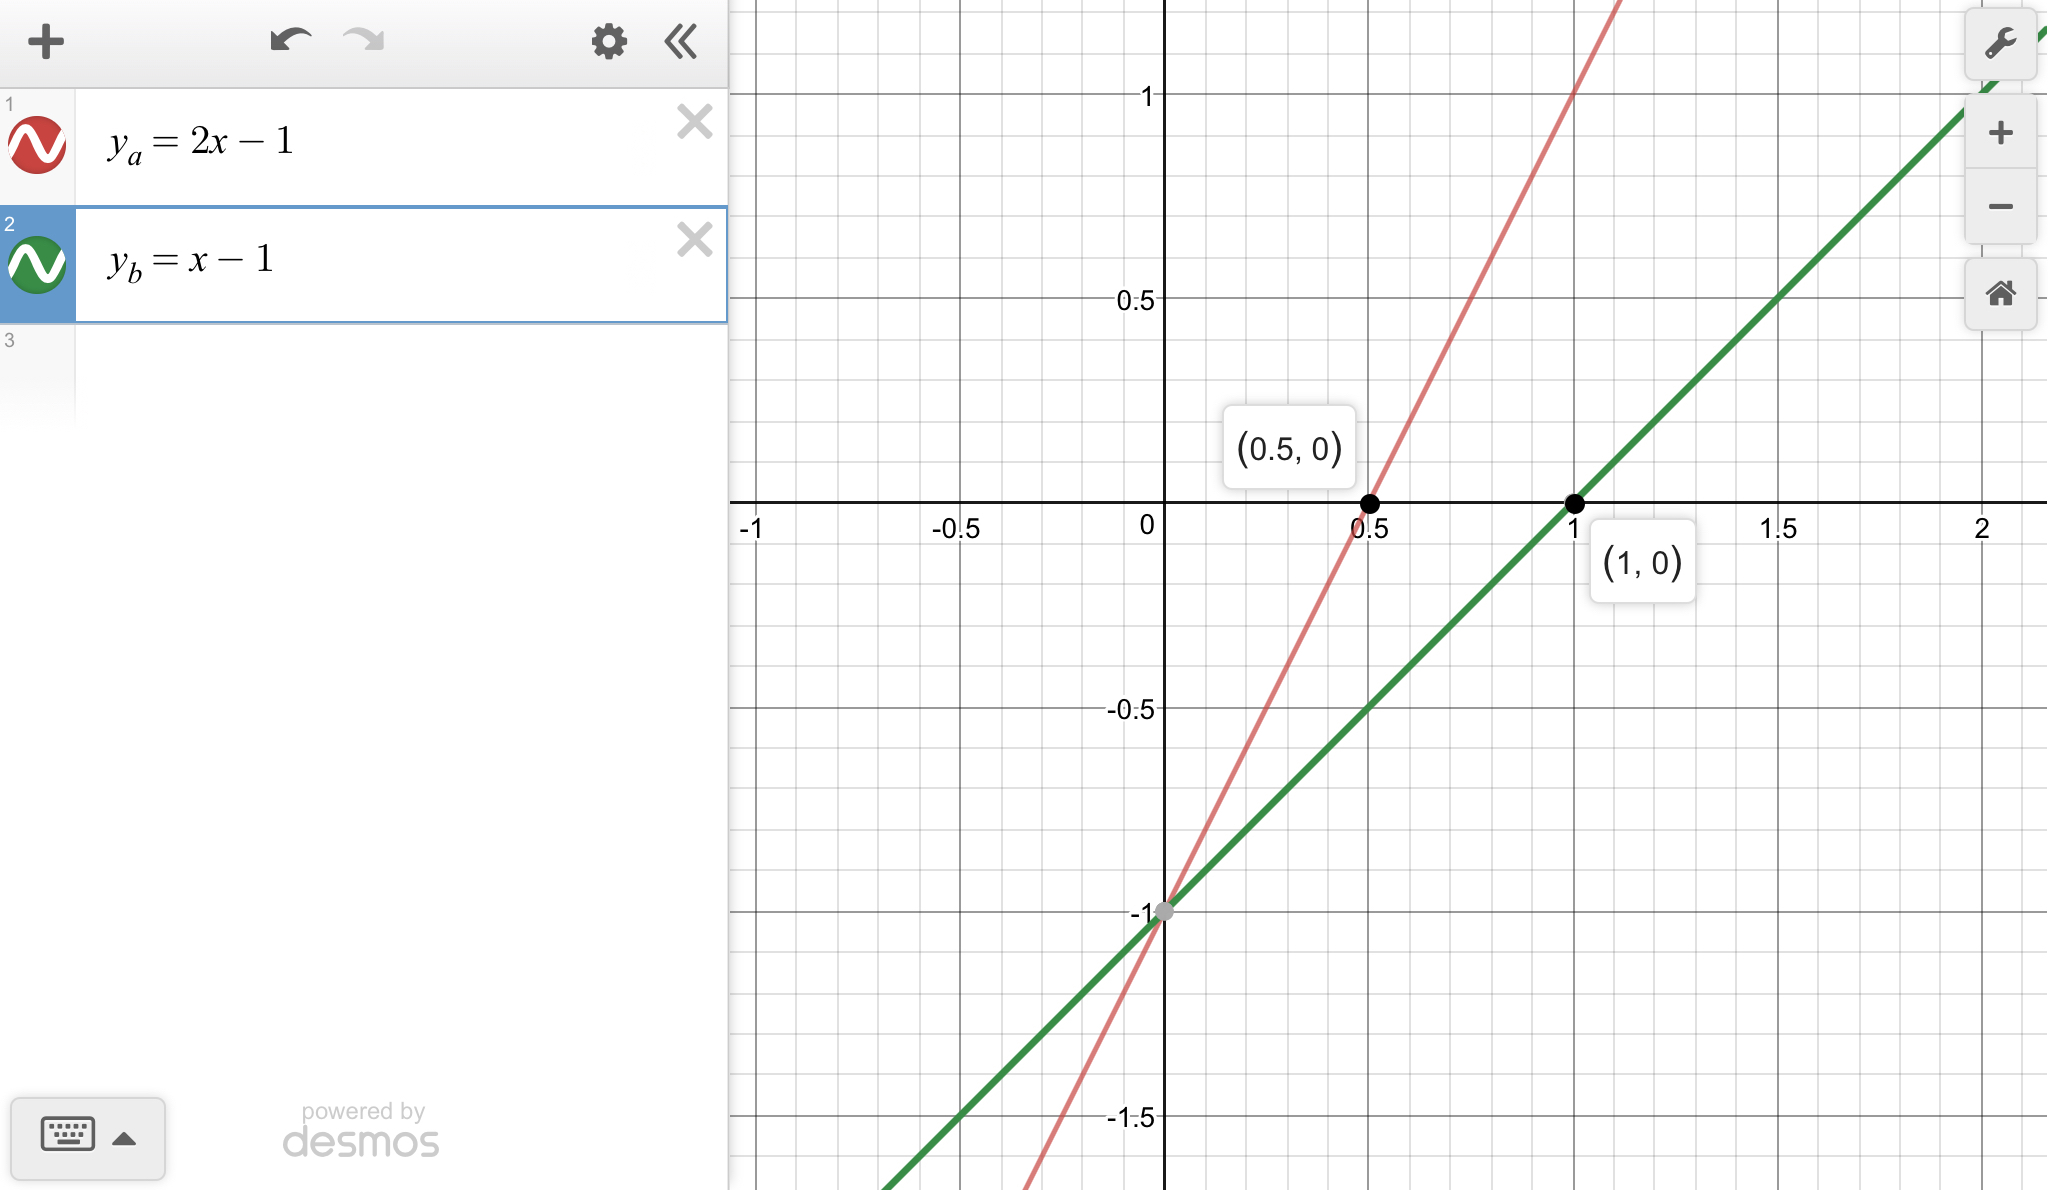Screen dimensions: 2048x1190
Task: Delete the expression y_b = x − 1
Action: [x=694, y=240]
